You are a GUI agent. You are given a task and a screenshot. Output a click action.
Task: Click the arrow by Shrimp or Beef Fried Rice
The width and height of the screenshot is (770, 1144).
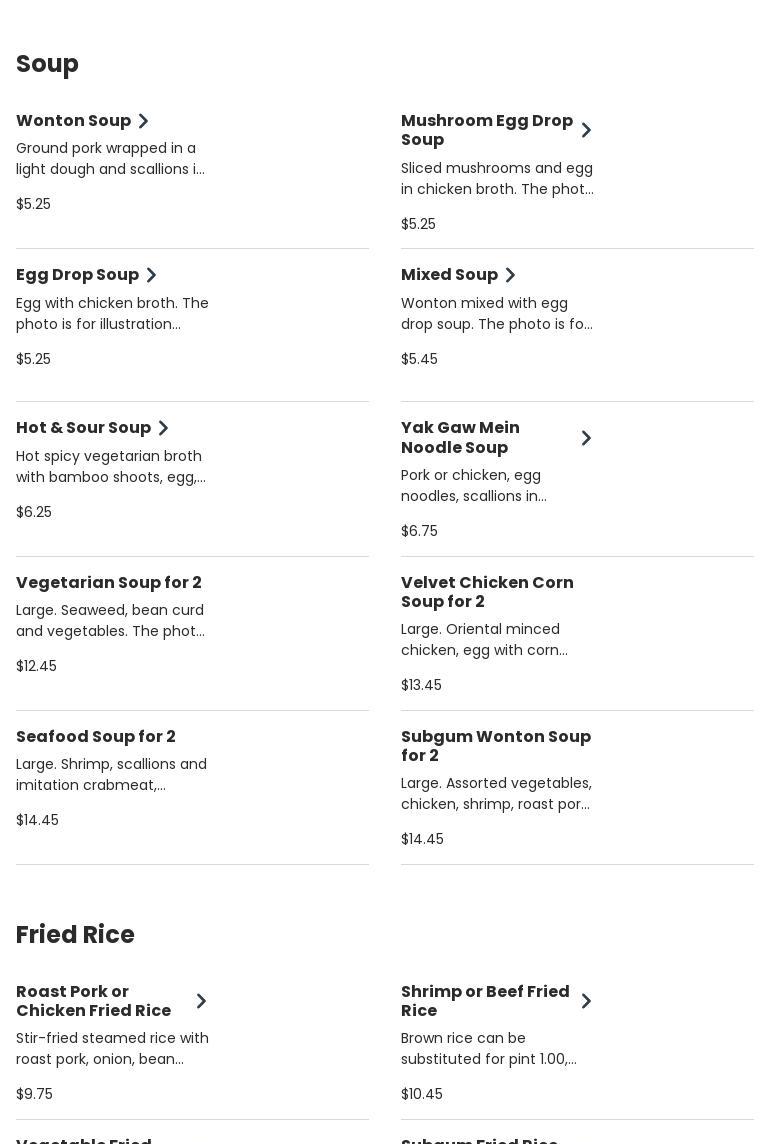coord(587,1001)
